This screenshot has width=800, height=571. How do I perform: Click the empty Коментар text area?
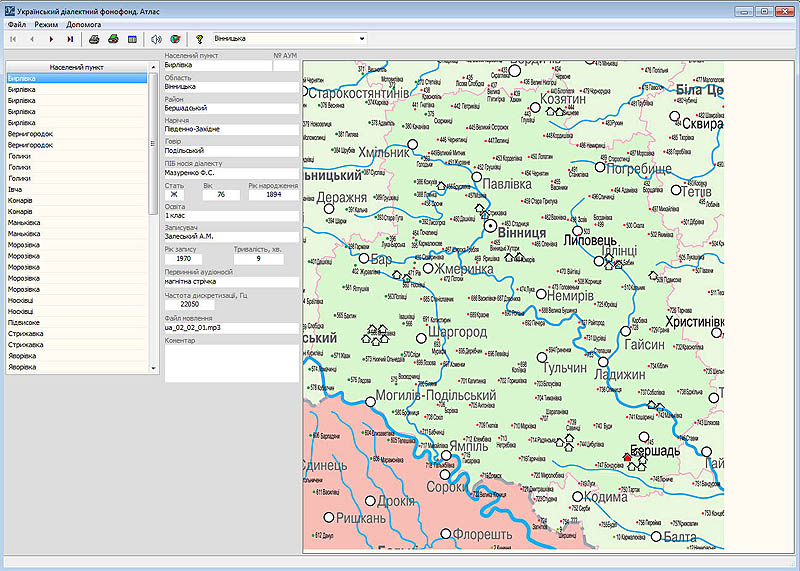[x=231, y=363]
